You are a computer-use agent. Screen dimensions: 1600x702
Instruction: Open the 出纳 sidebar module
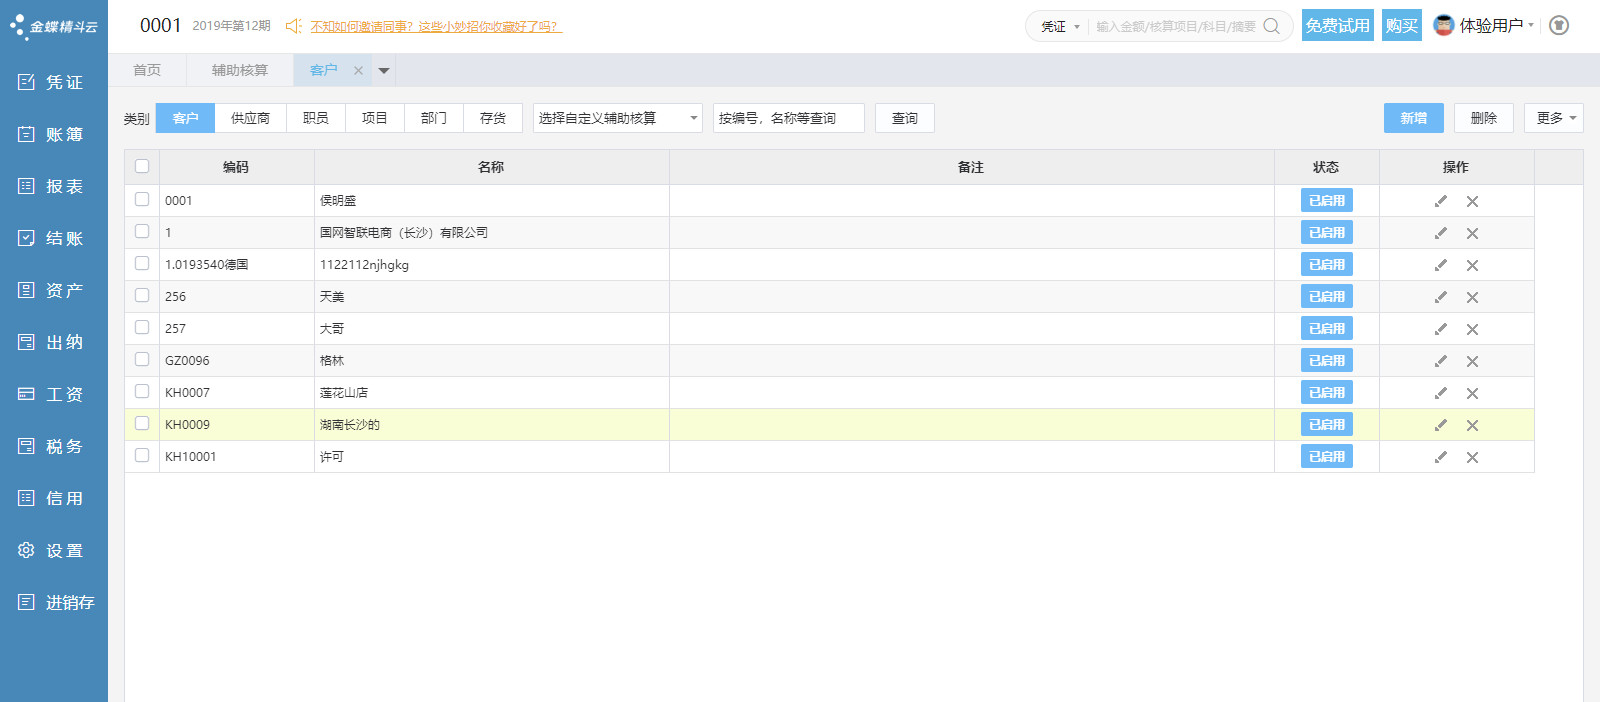click(x=53, y=342)
